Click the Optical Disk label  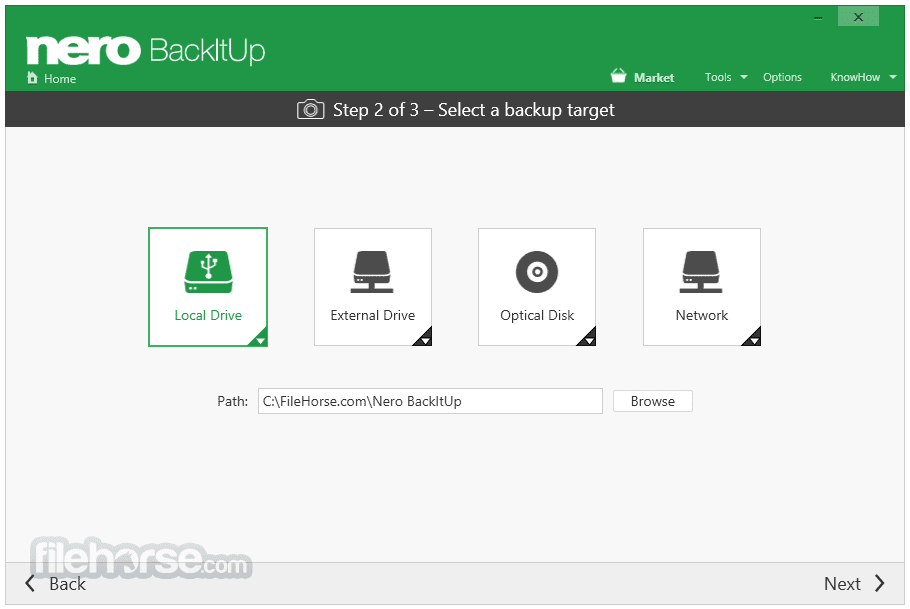coord(537,315)
